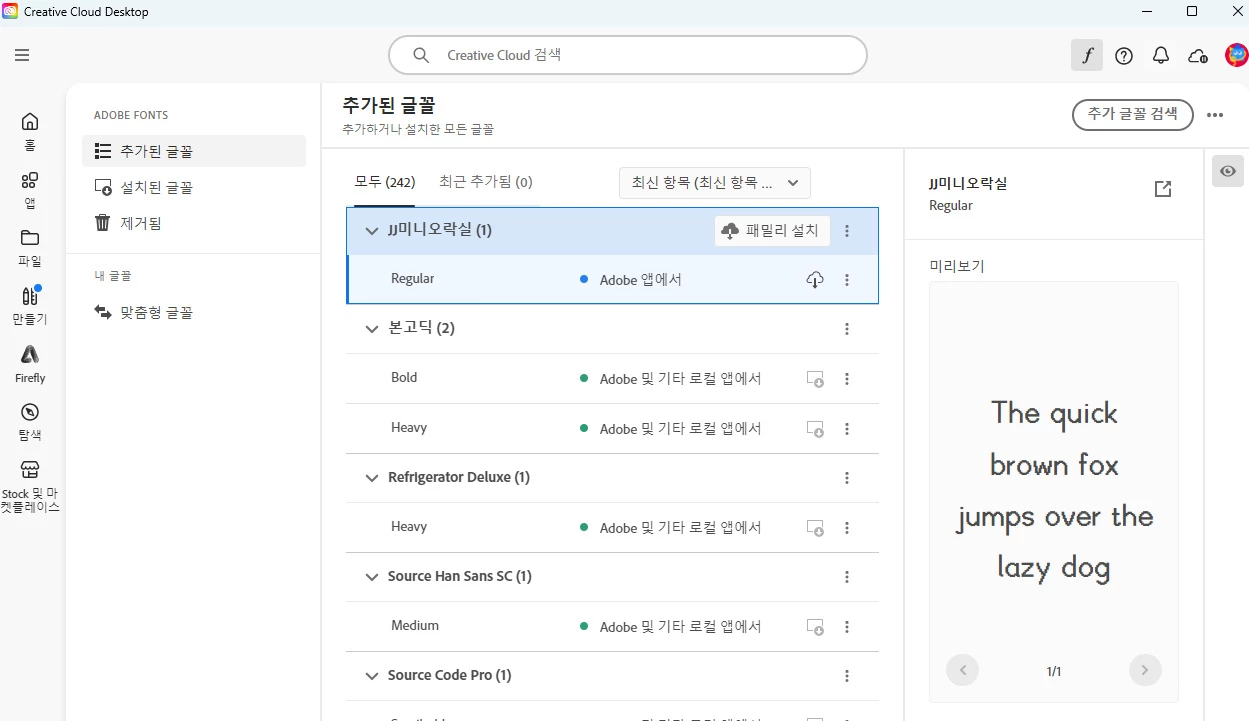
Task: Collapse the JJ미니오락실 family
Action: 372,231
